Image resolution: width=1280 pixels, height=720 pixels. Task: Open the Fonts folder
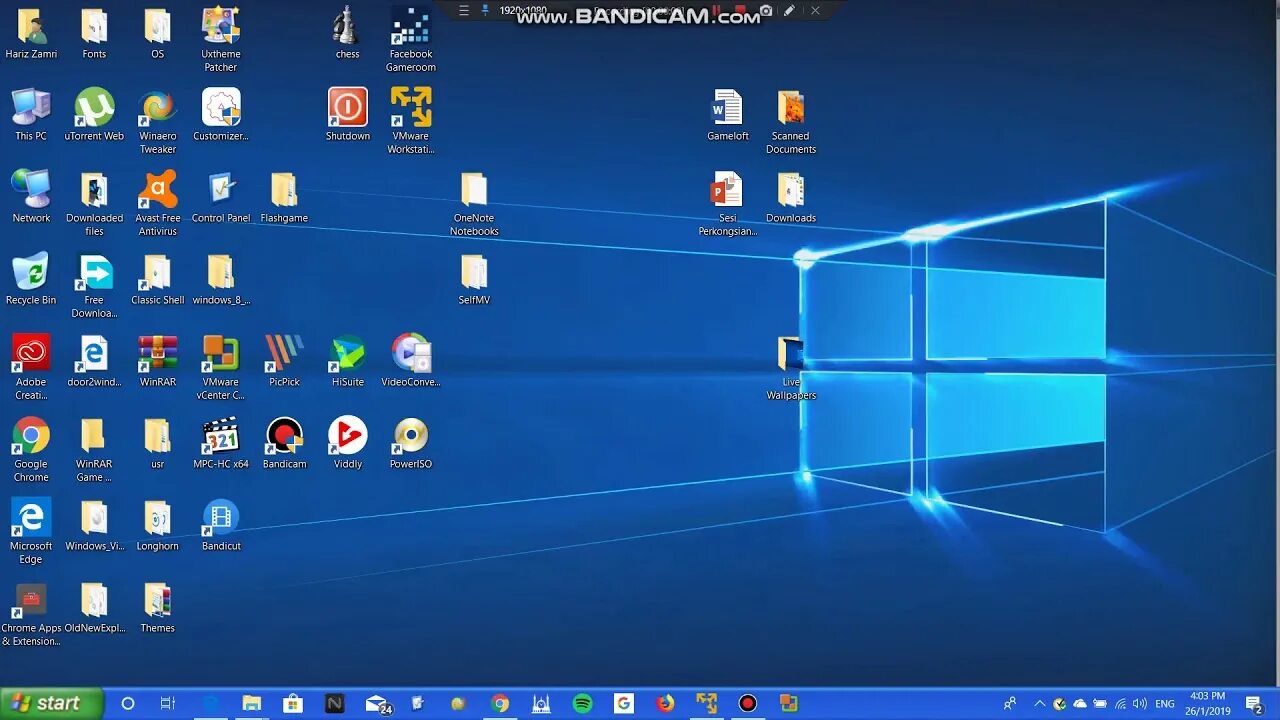[94, 34]
